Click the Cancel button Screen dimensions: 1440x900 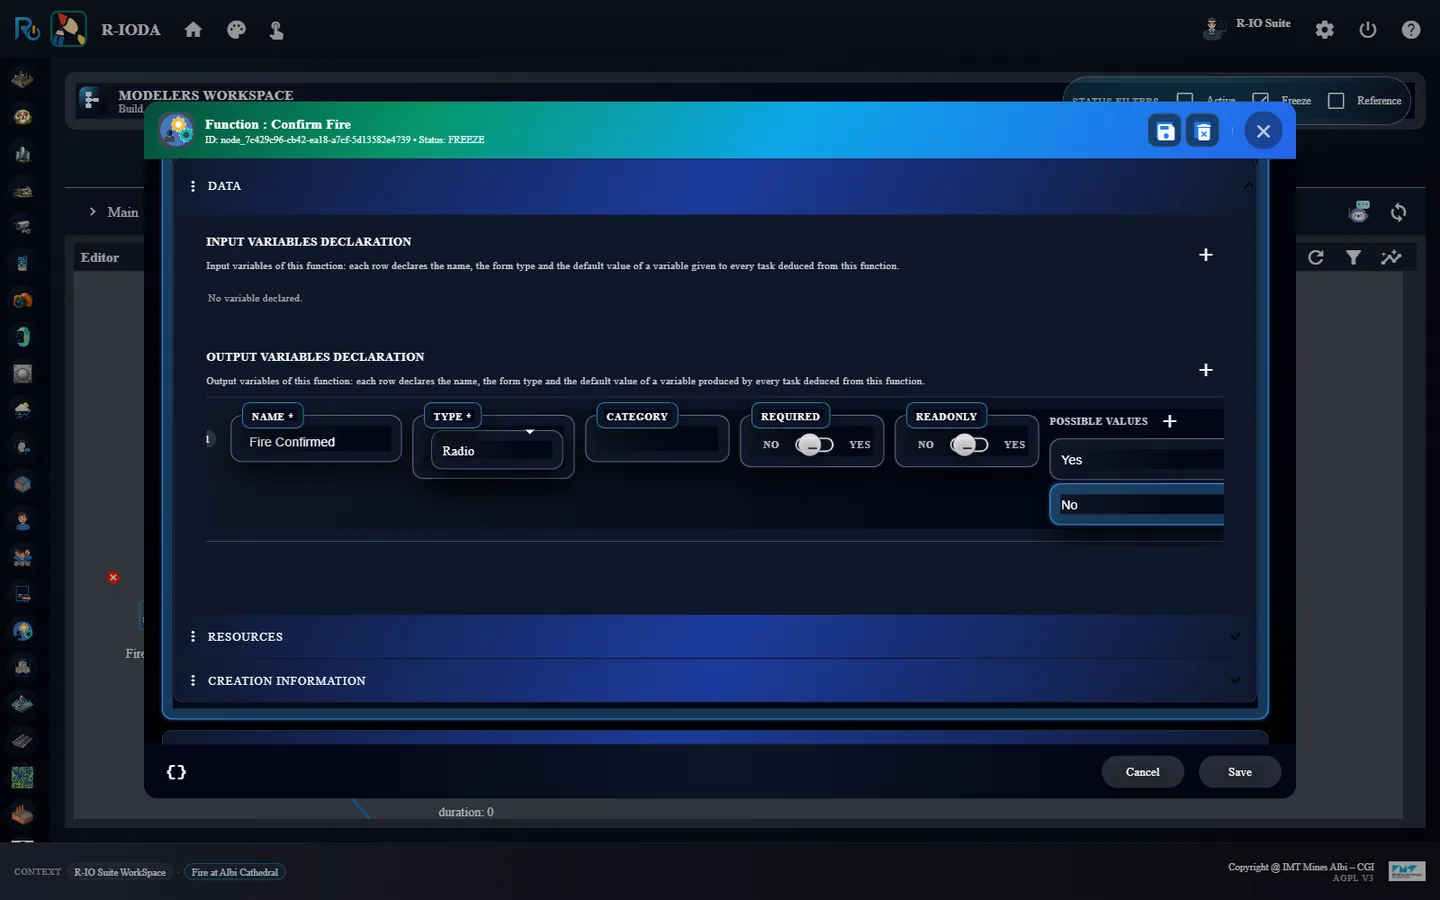tap(1142, 772)
